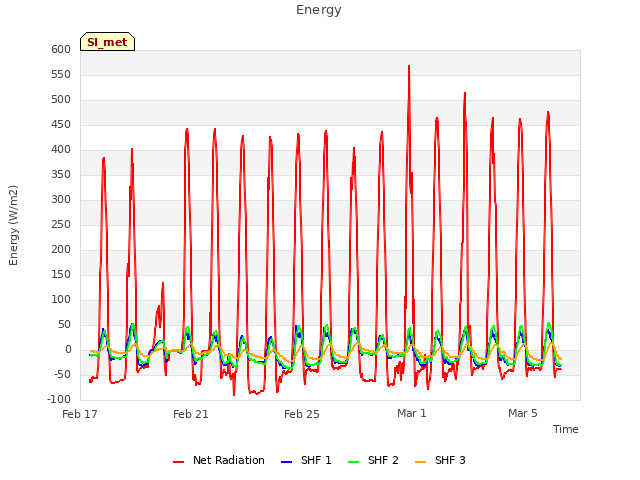
Task: Click the Mar 5 x-axis label
Action: pos(523,413)
